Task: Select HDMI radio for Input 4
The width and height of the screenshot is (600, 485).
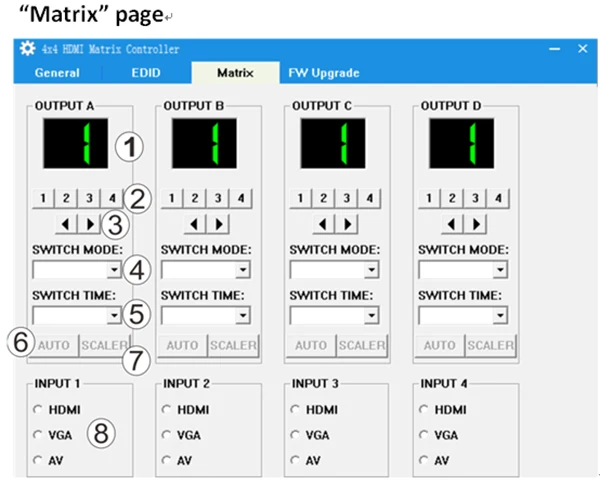Action: (x=423, y=409)
